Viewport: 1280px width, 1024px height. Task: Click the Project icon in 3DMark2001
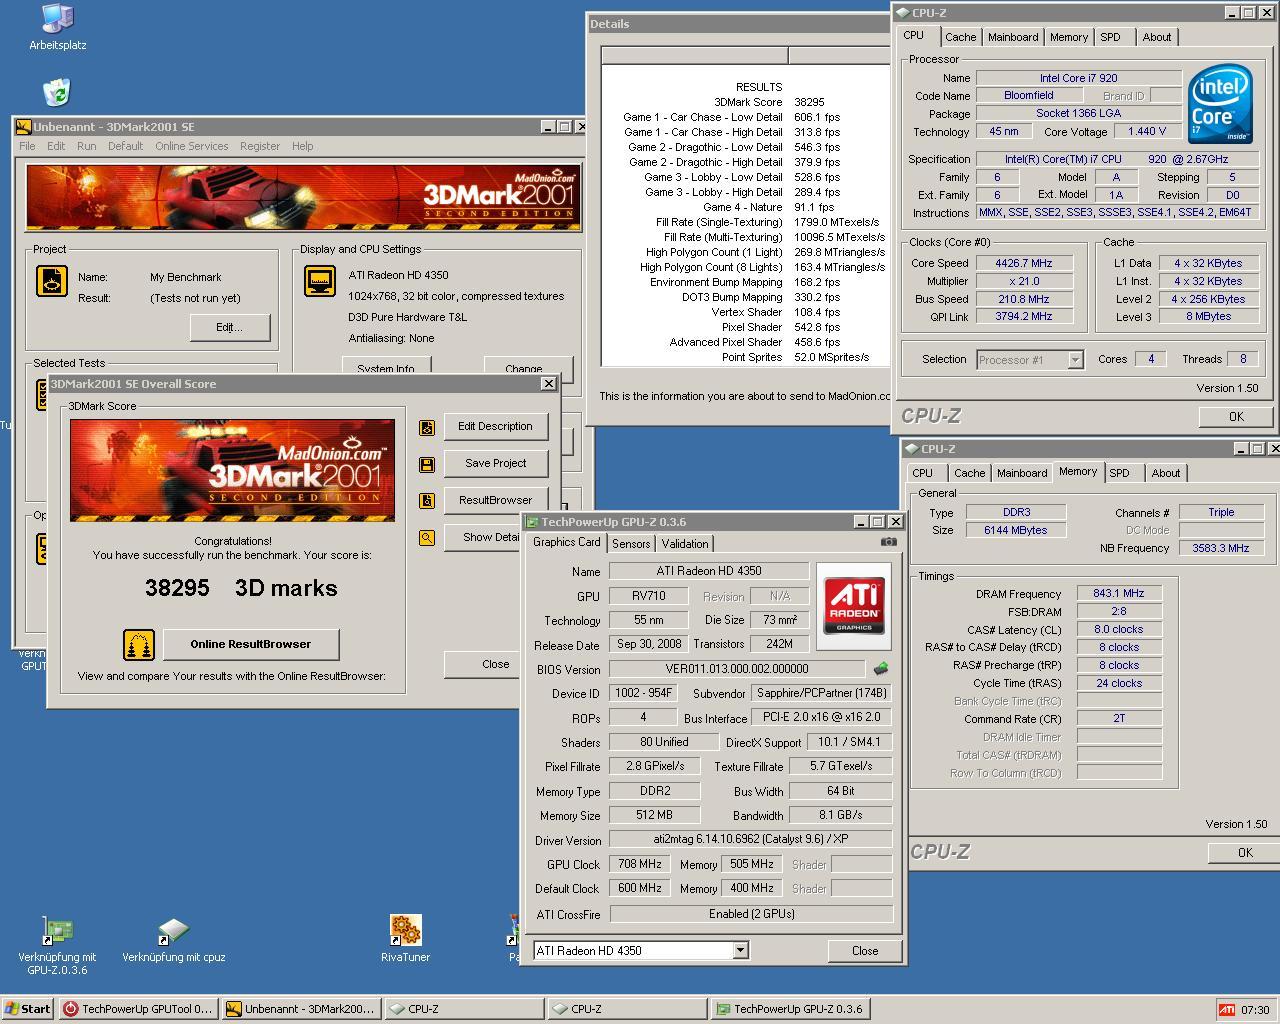click(x=52, y=281)
